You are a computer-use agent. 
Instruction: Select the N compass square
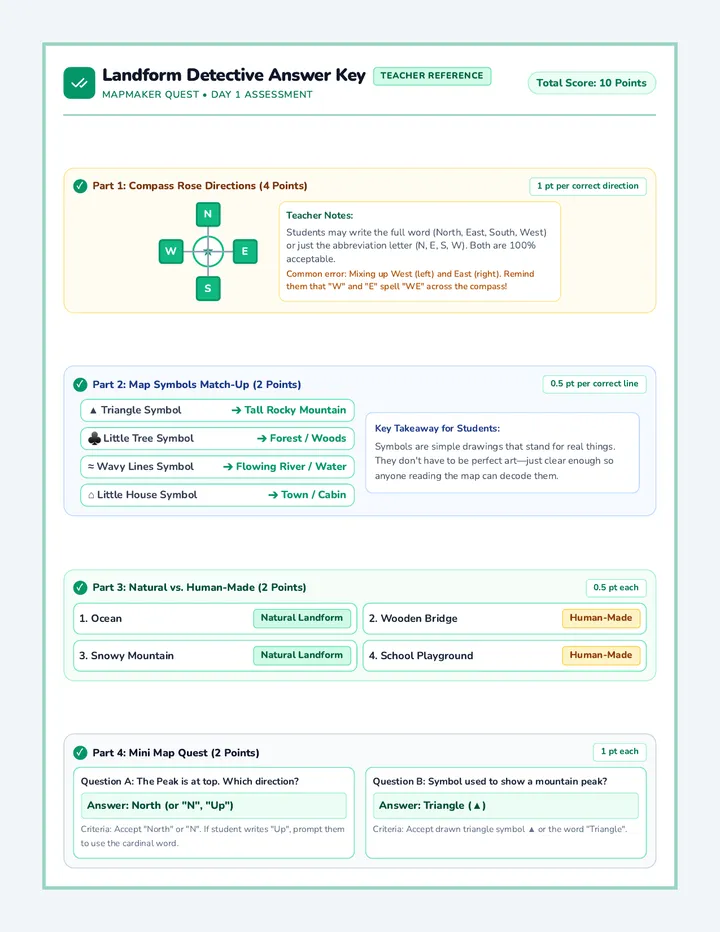pyautogui.click(x=208, y=214)
